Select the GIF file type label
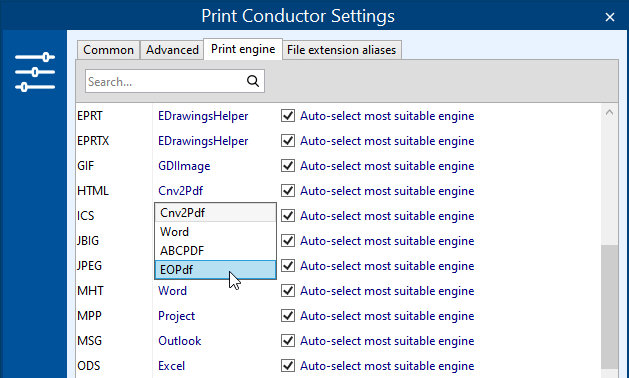This screenshot has height=378, width=629. pos(85,166)
